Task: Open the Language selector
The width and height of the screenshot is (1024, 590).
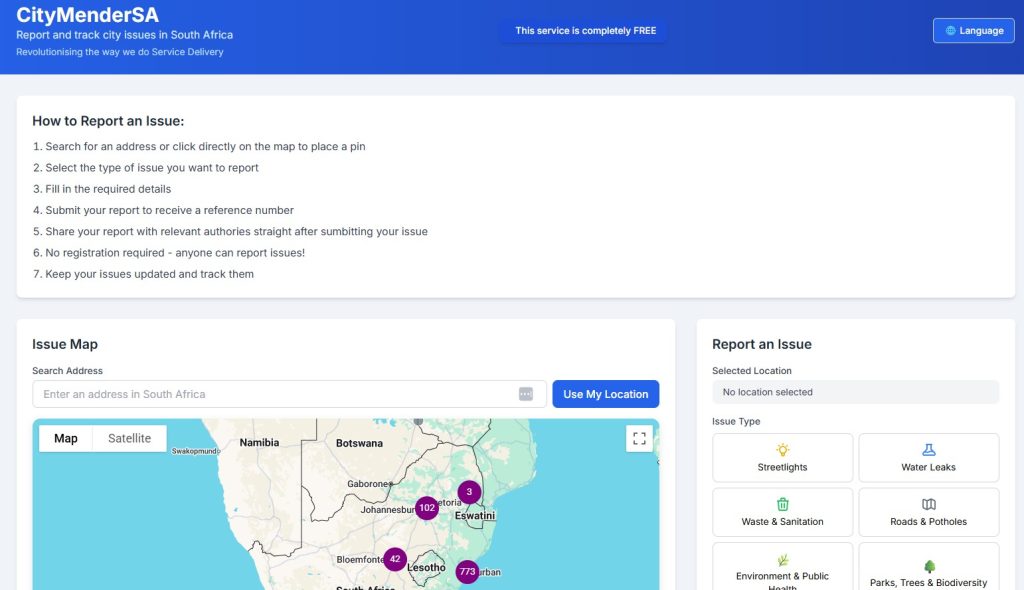Action: click(973, 30)
